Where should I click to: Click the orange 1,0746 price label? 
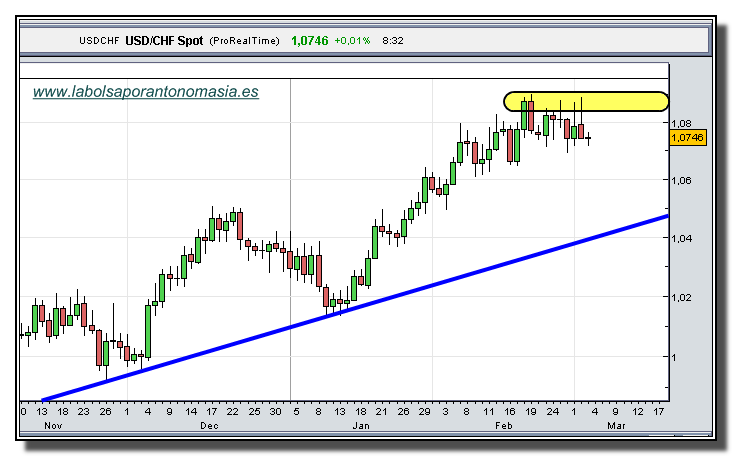[688, 137]
